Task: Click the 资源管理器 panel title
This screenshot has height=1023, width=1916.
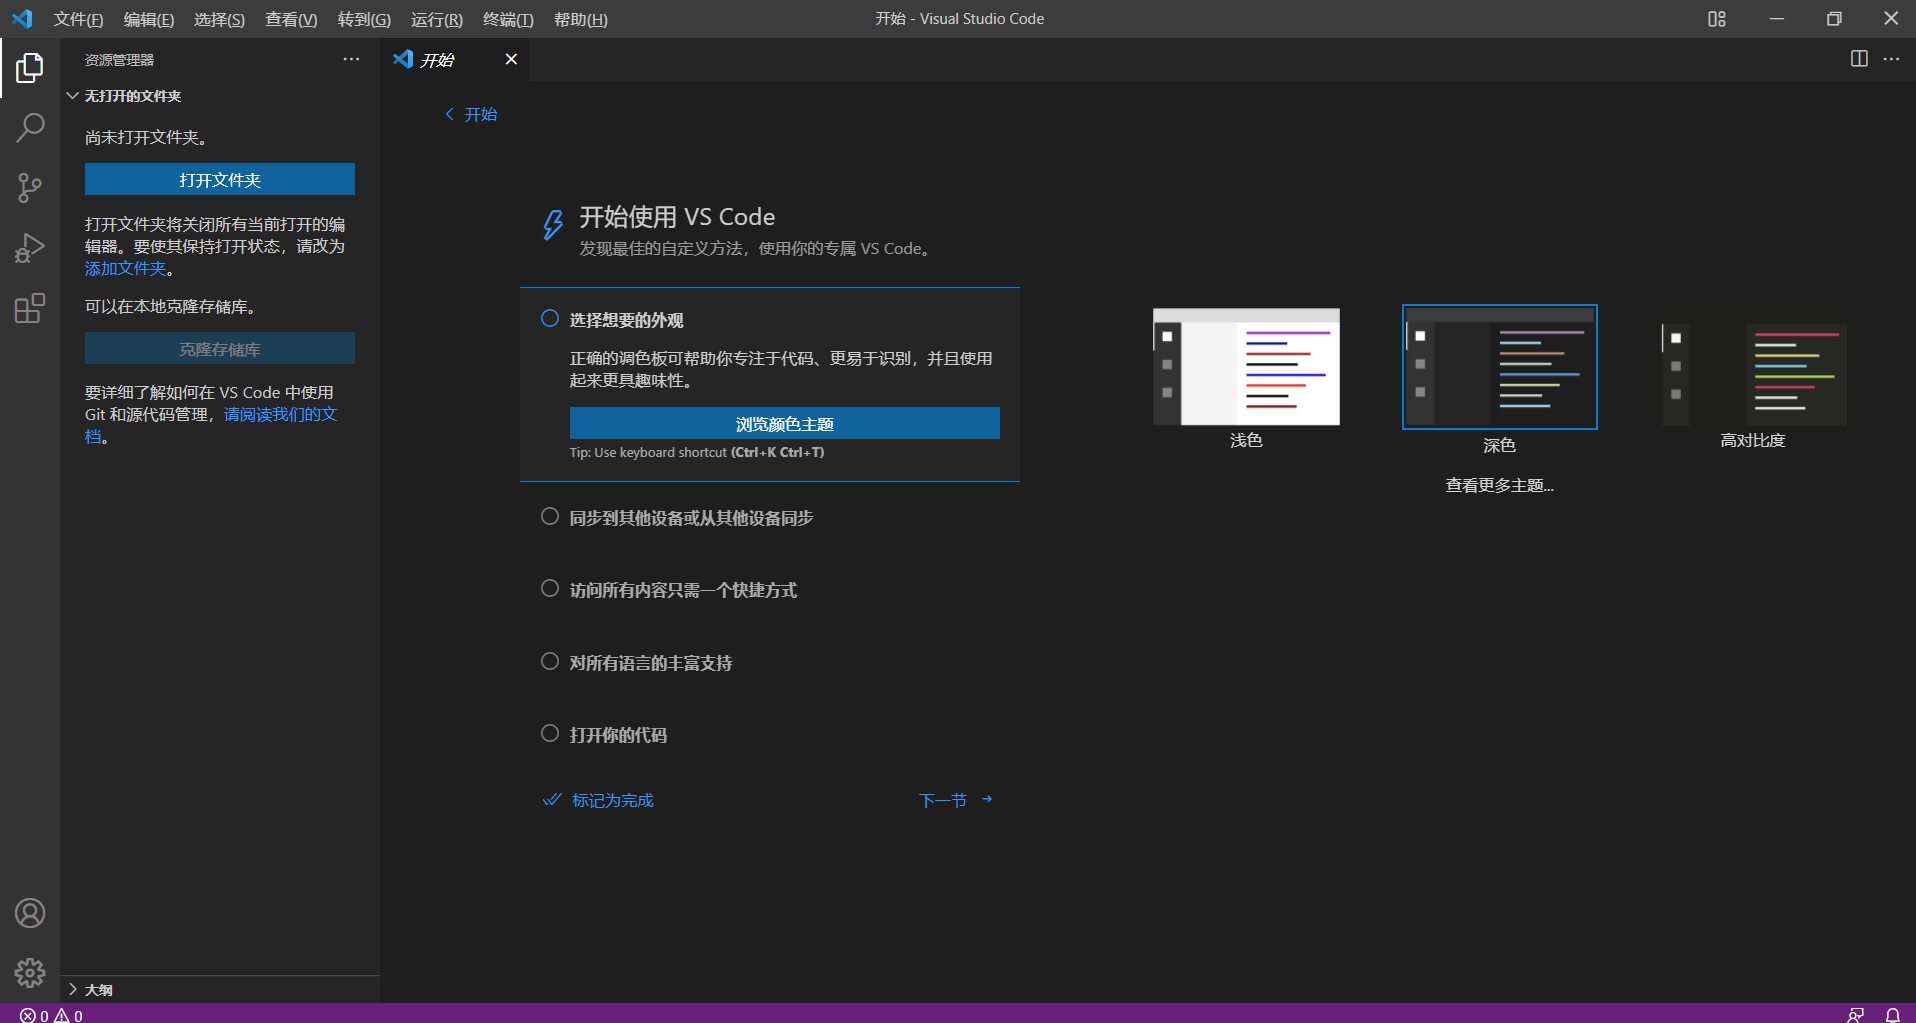Action: 119,60
